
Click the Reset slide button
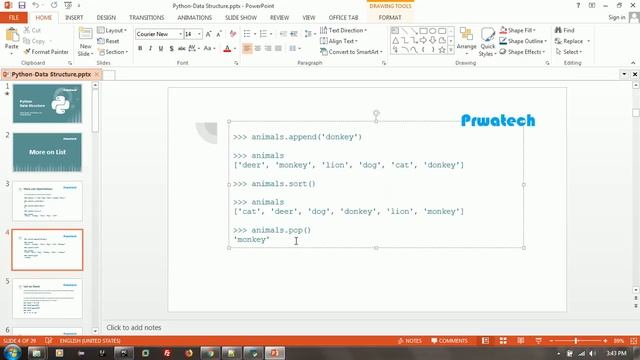click(x=108, y=41)
